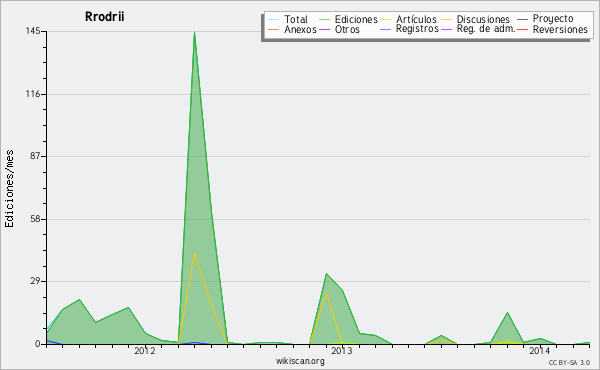Select the 'Ediciones' legend entry
The width and height of the screenshot is (600, 370).
356,19
